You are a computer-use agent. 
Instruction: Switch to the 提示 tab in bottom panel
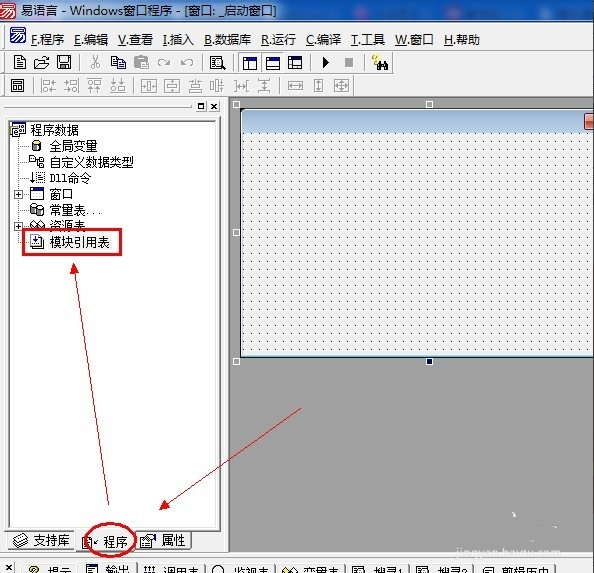coord(50,569)
